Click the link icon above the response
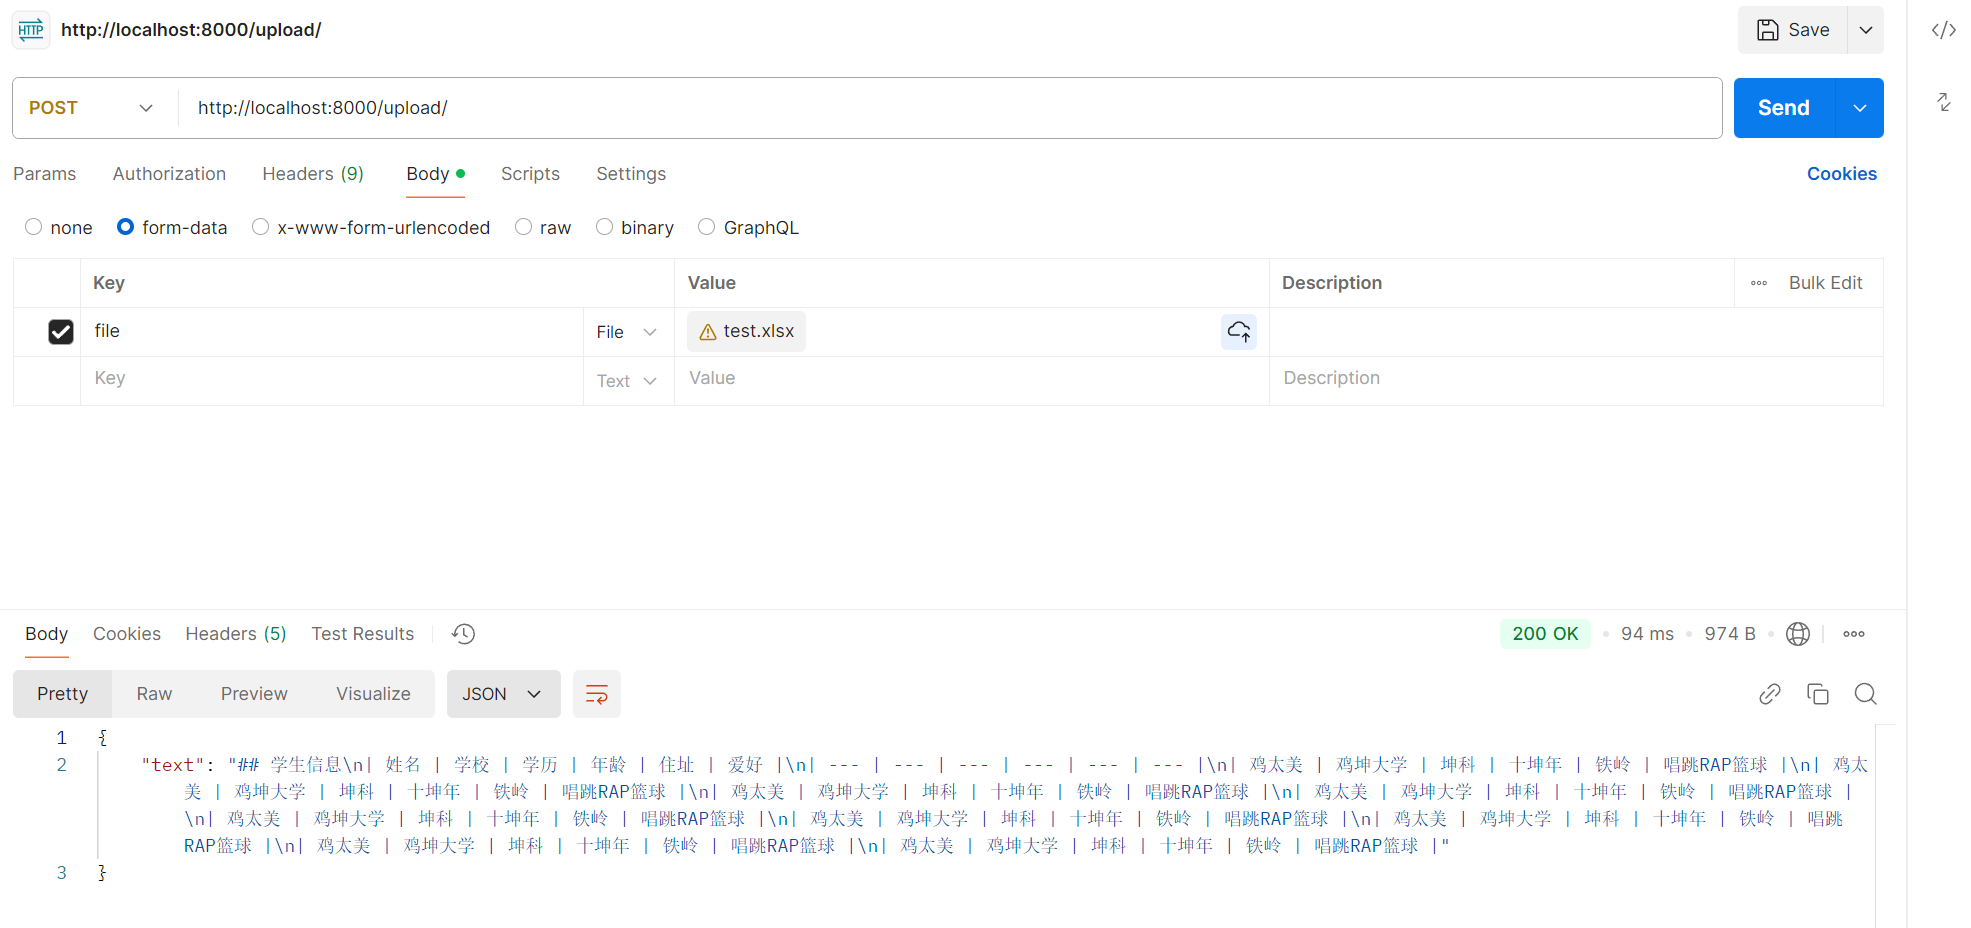This screenshot has height=928, width=1971. 1770,694
